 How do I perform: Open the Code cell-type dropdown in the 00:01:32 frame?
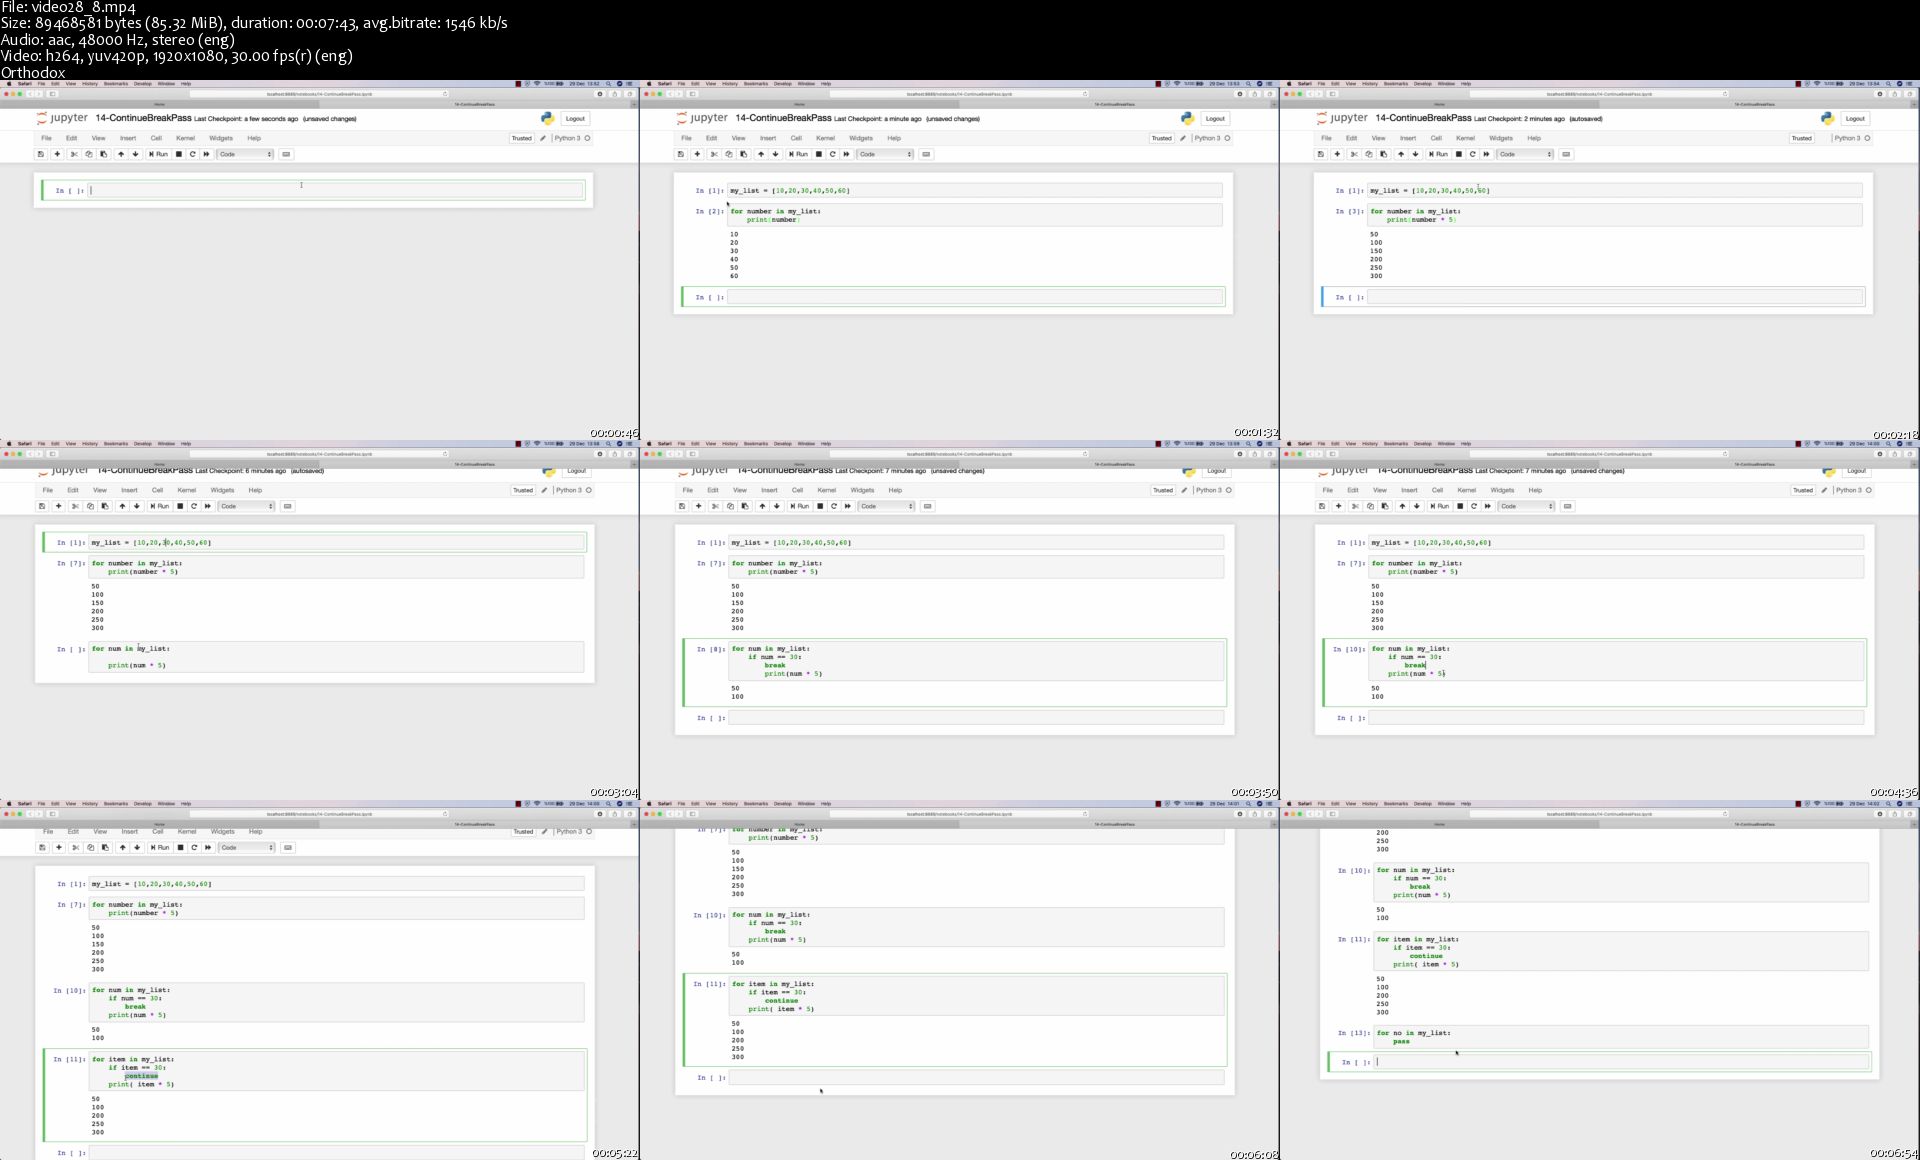[886, 154]
